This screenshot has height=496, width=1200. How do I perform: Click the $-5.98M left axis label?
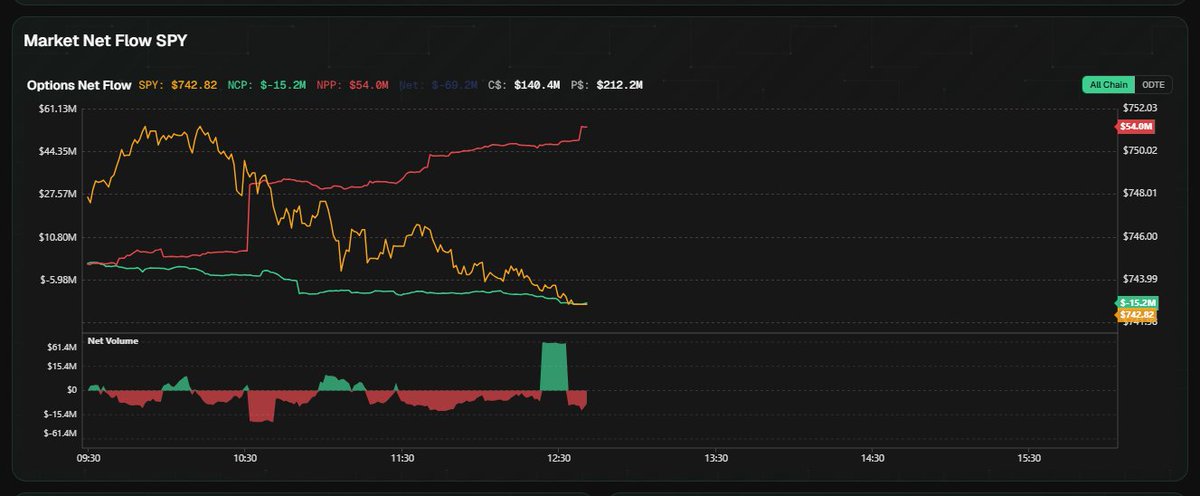coord(58,279)
